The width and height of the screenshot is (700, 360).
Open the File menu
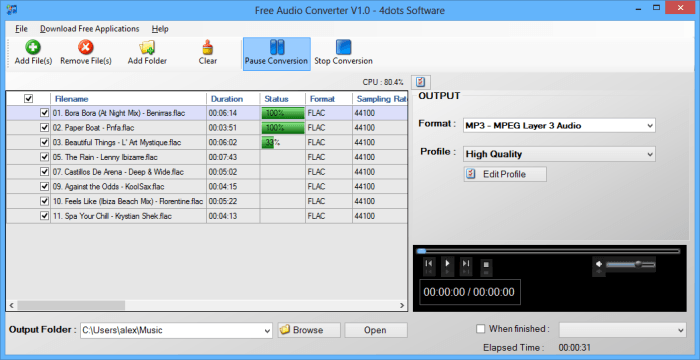21,29
